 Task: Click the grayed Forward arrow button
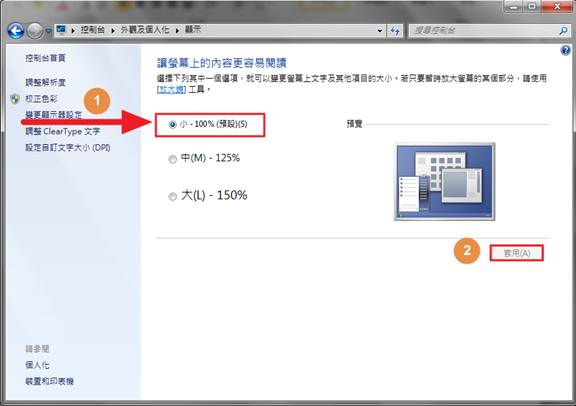pos(35,31)
